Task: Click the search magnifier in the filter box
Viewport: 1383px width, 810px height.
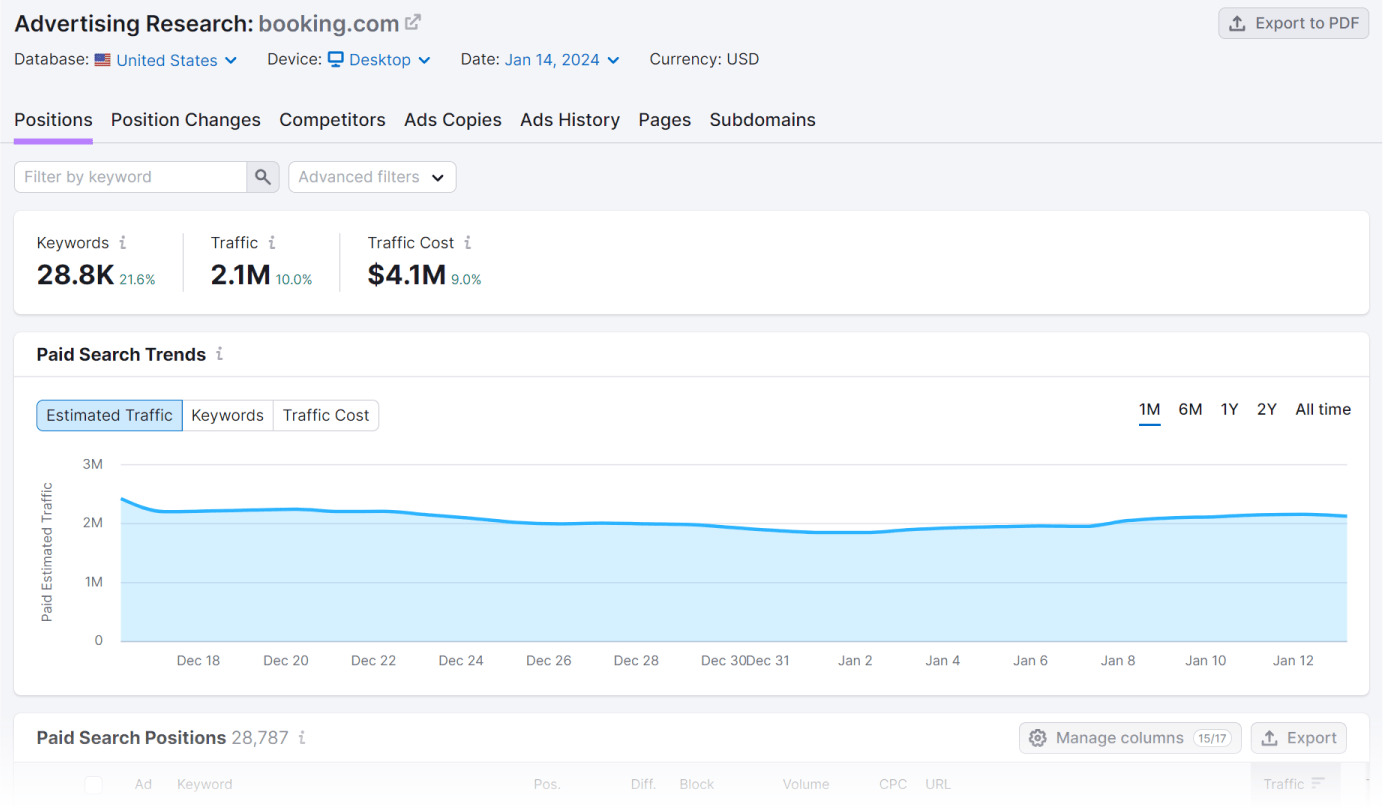Action: pyautogui.click(x=262, y=176)
